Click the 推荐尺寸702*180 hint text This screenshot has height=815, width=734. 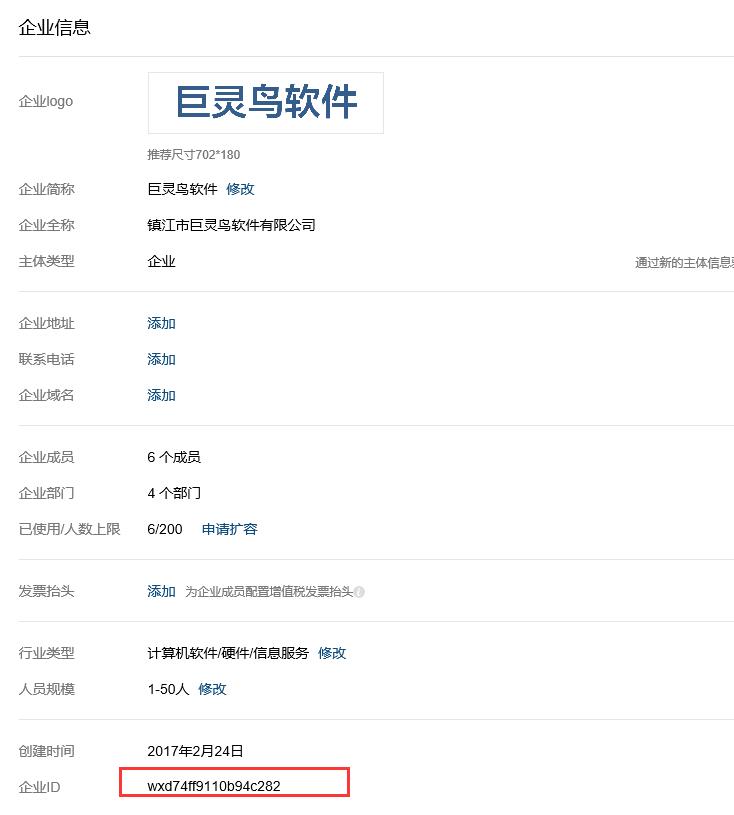[193, 155]
